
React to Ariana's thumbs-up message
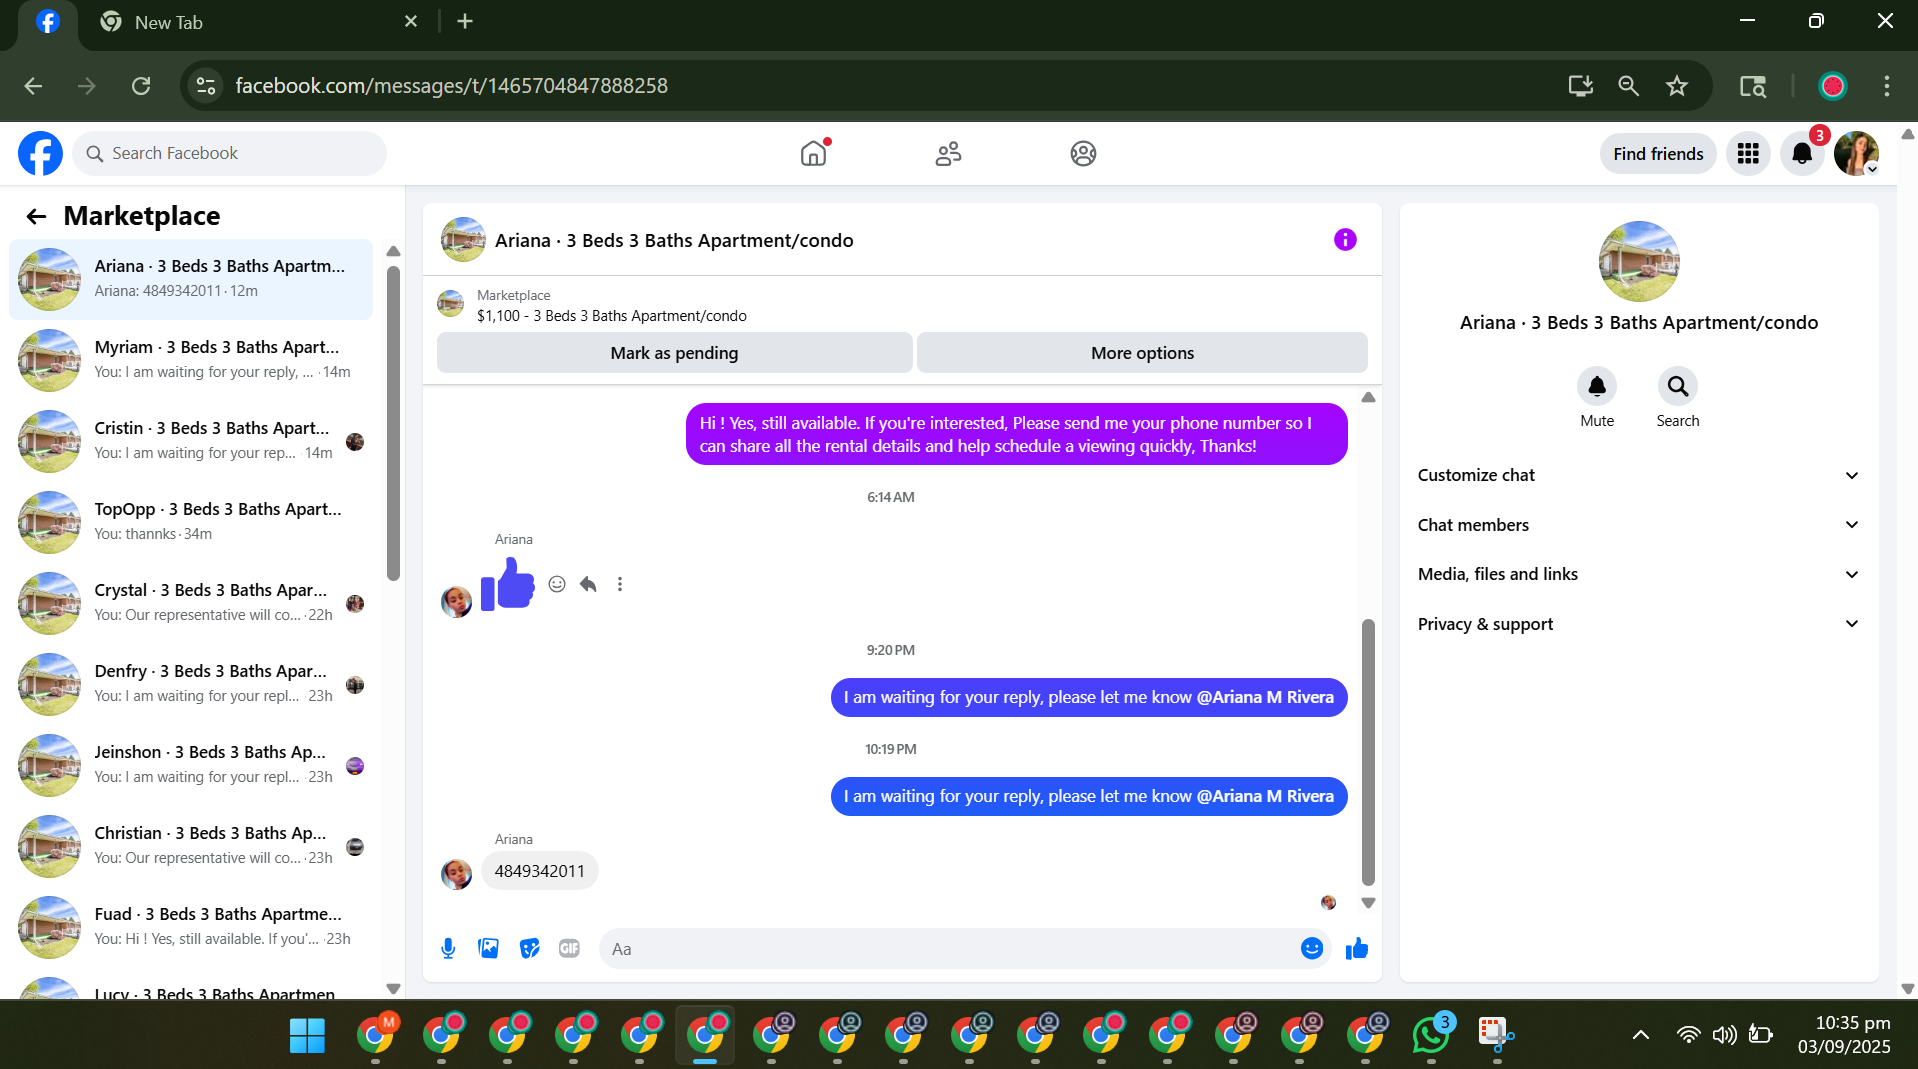pyautogui.click(x=557, y=584)
